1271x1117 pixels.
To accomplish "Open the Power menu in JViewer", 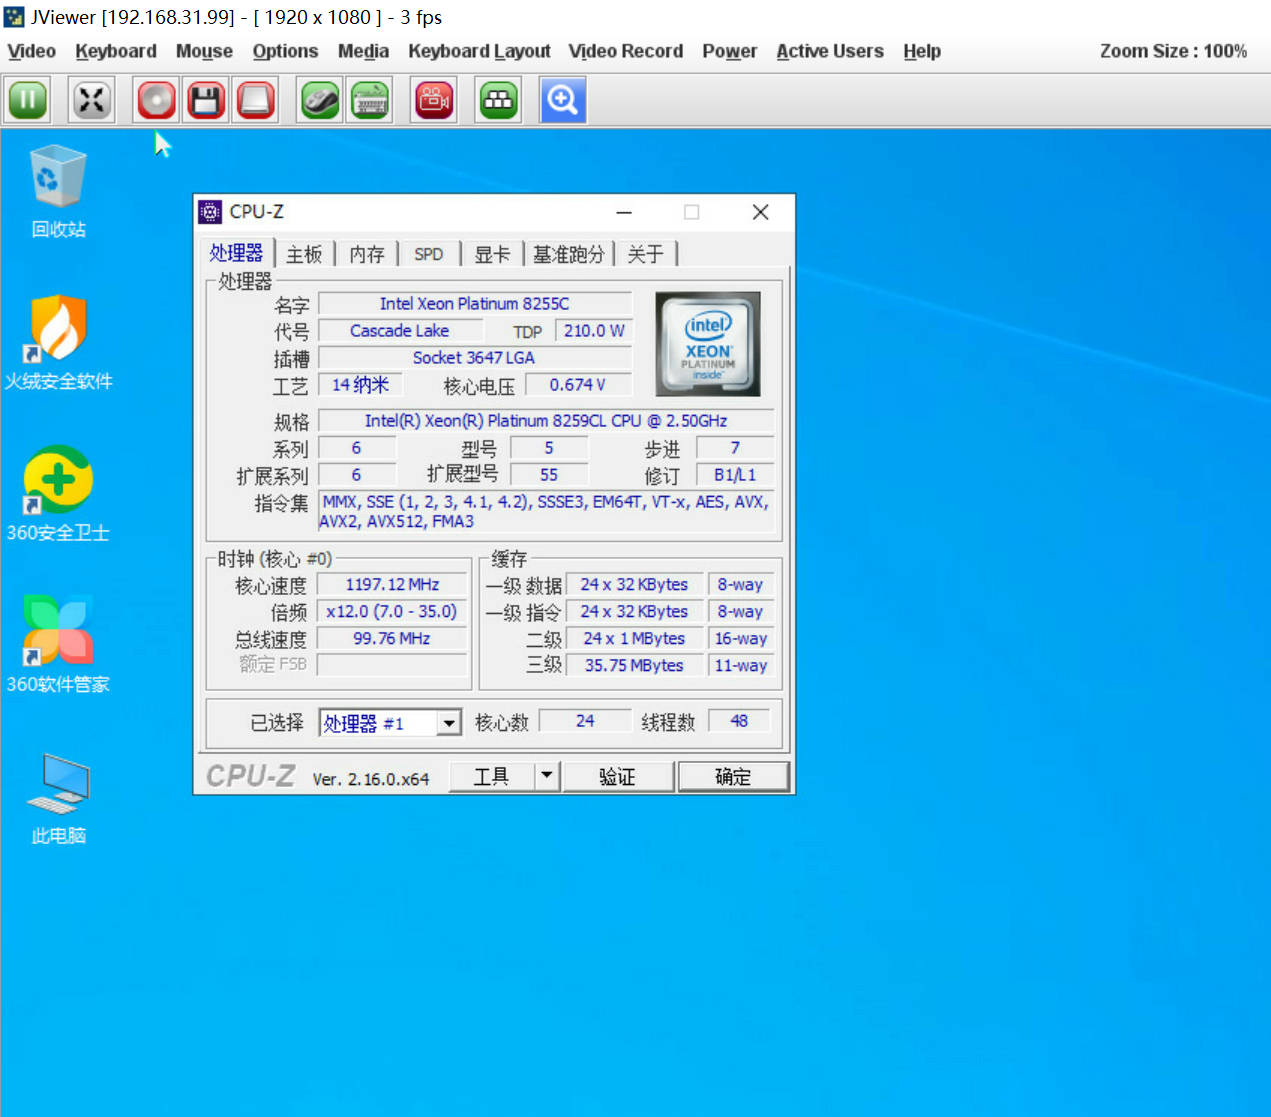I will (729, 51).
